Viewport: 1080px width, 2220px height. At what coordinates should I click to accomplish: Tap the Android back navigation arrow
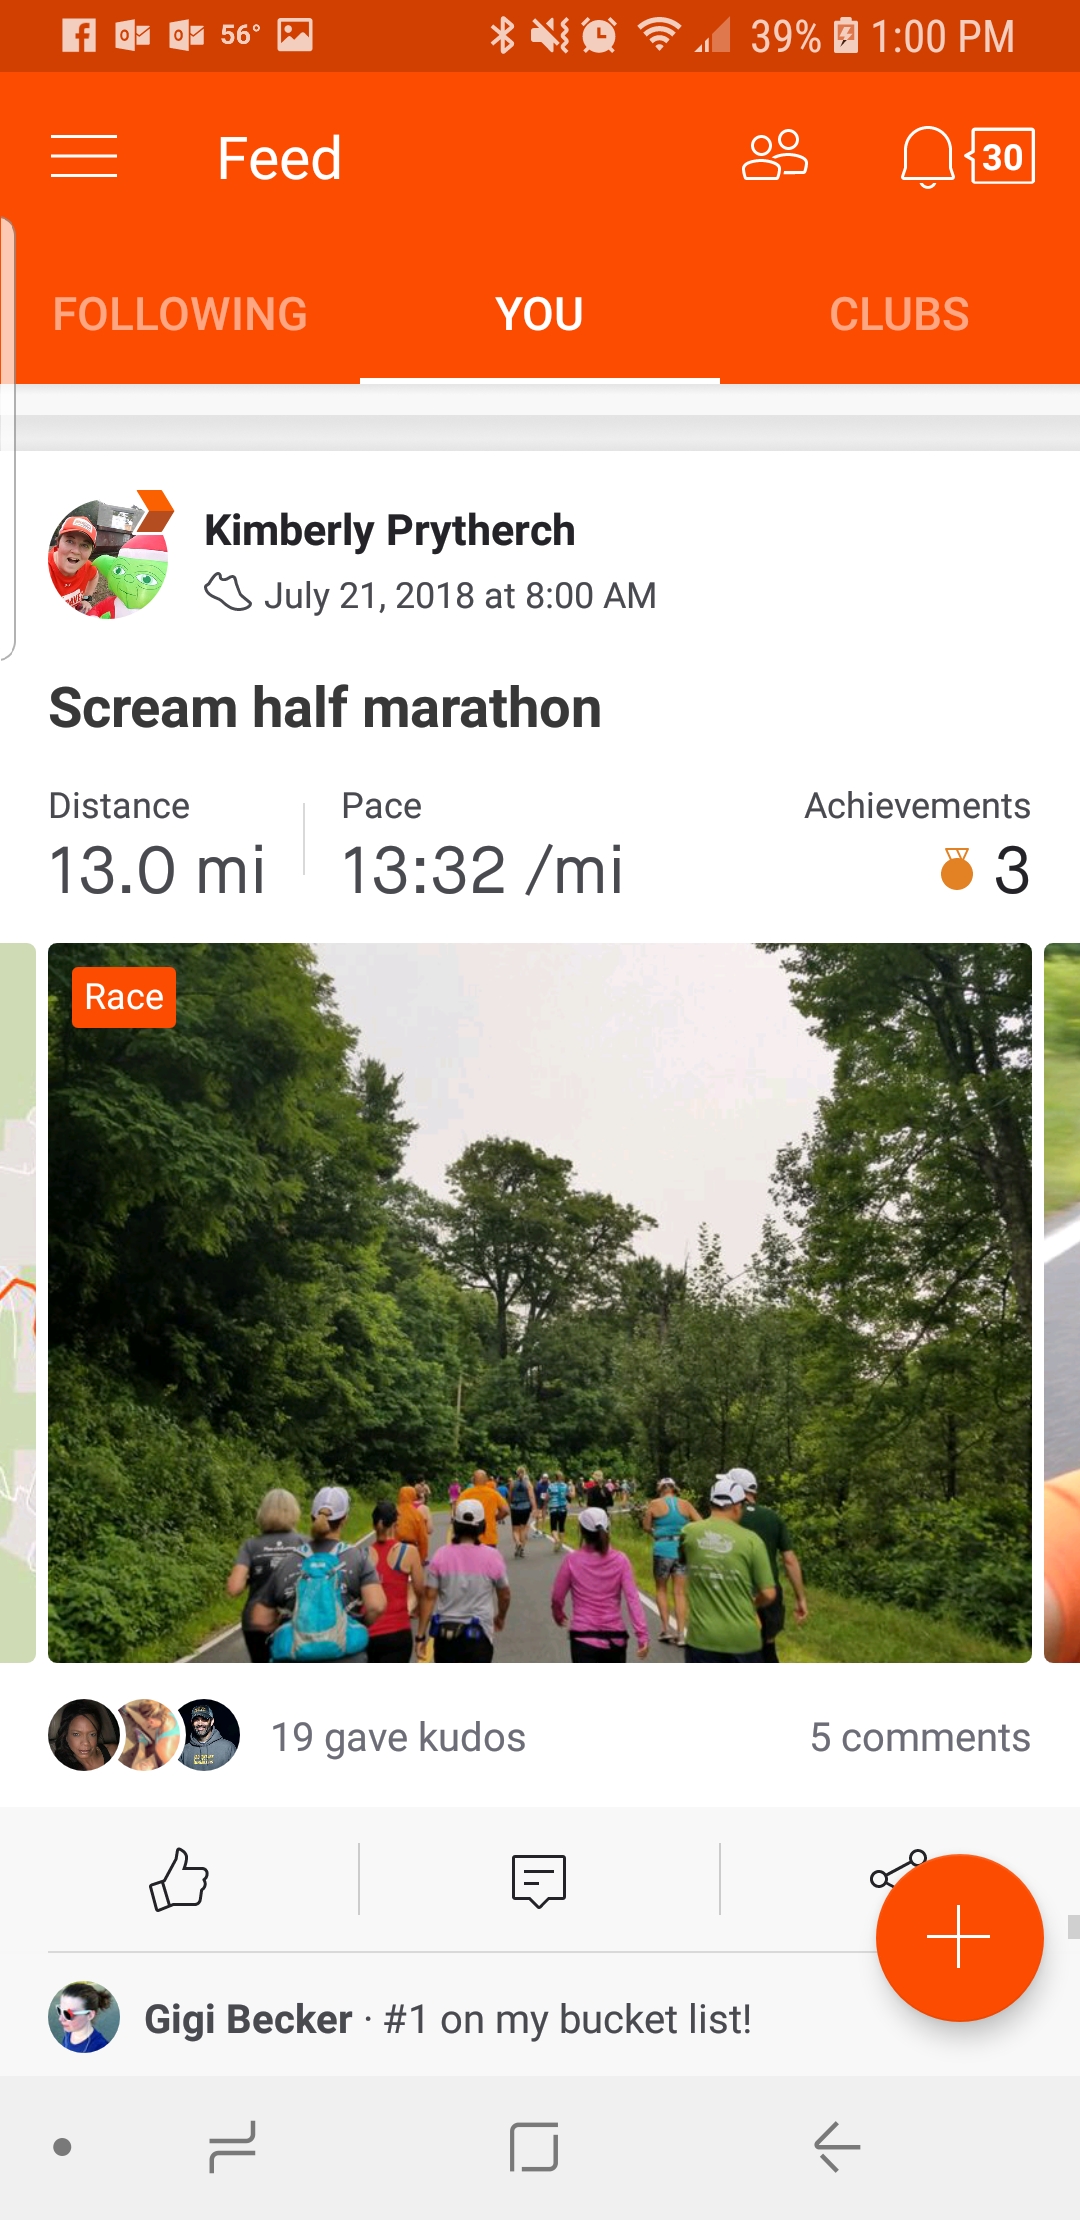coord(837,2147)
